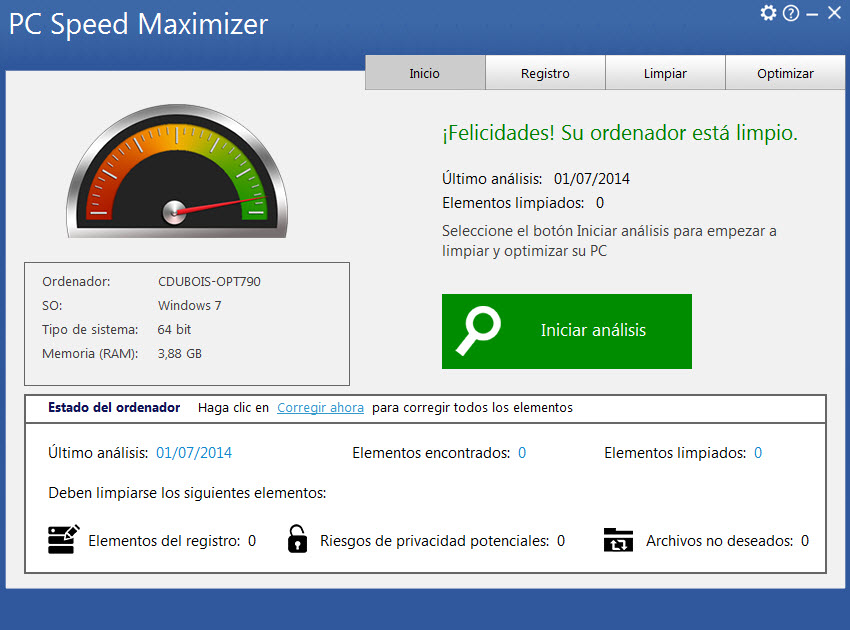Open the help question mark icon
Viewport: 850px width, 630px height.
click(x=791, y=13)
